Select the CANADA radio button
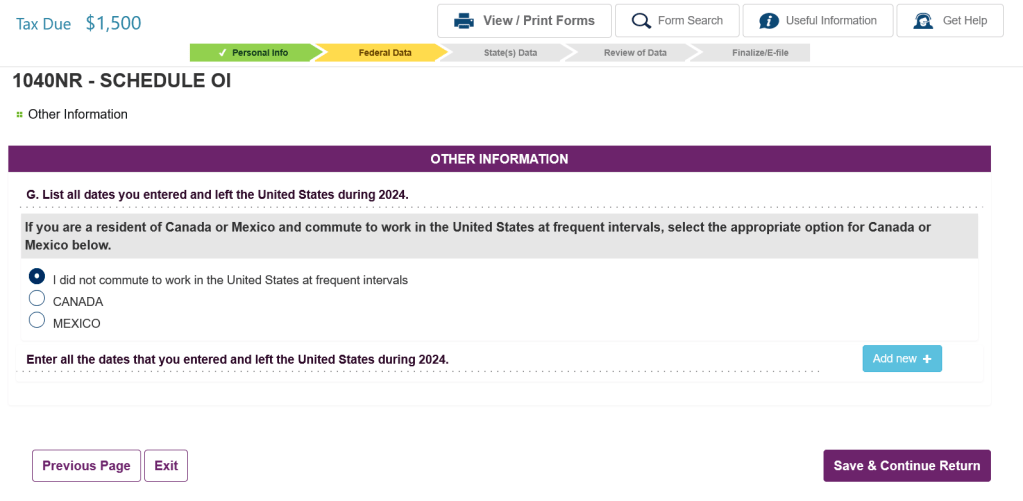 tap(37, 298)
